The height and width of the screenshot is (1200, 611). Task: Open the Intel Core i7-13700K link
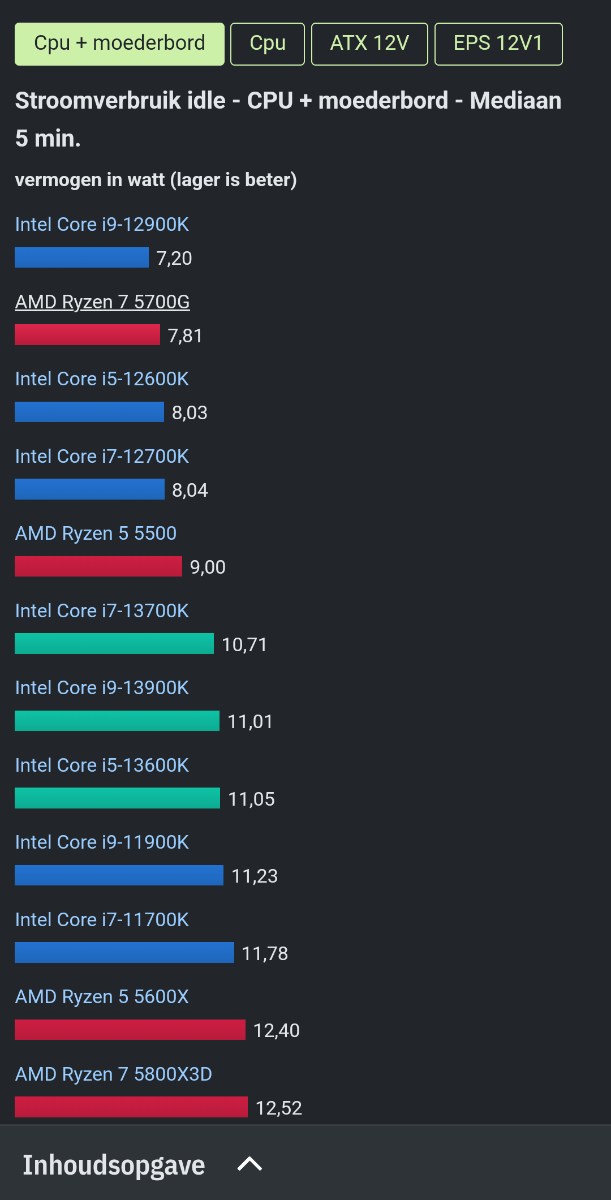[102, 611]
